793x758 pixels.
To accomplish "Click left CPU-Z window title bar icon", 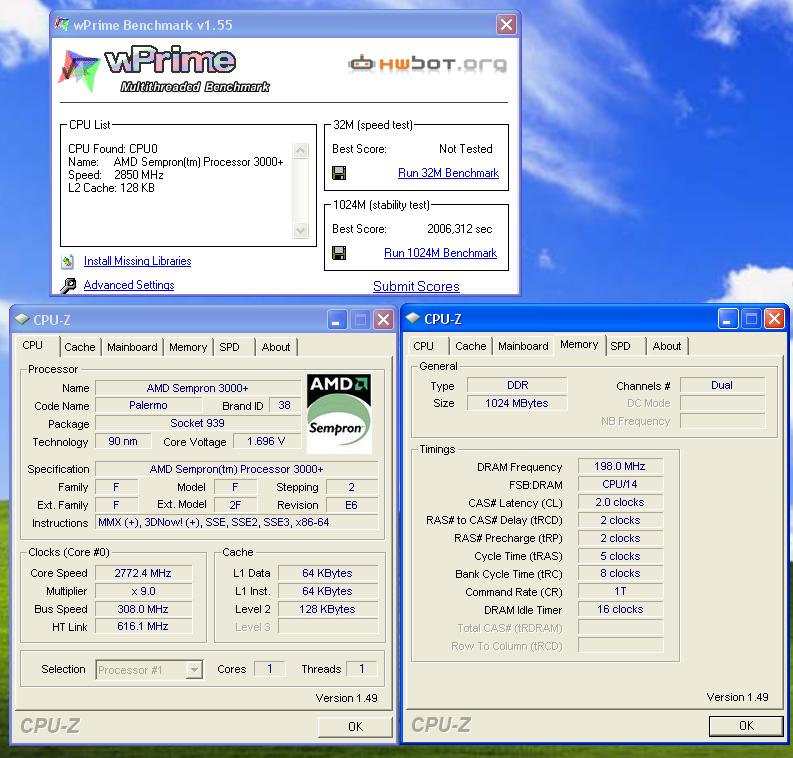I will 22,320.
